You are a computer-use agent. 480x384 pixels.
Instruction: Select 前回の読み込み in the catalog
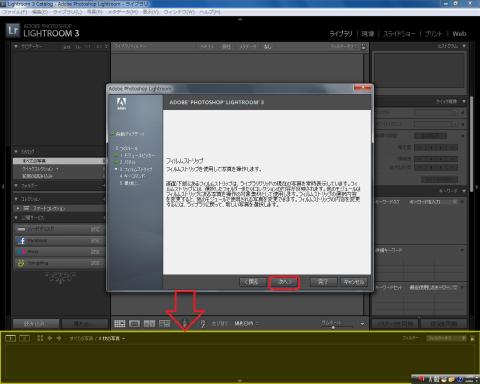point(59,176)
